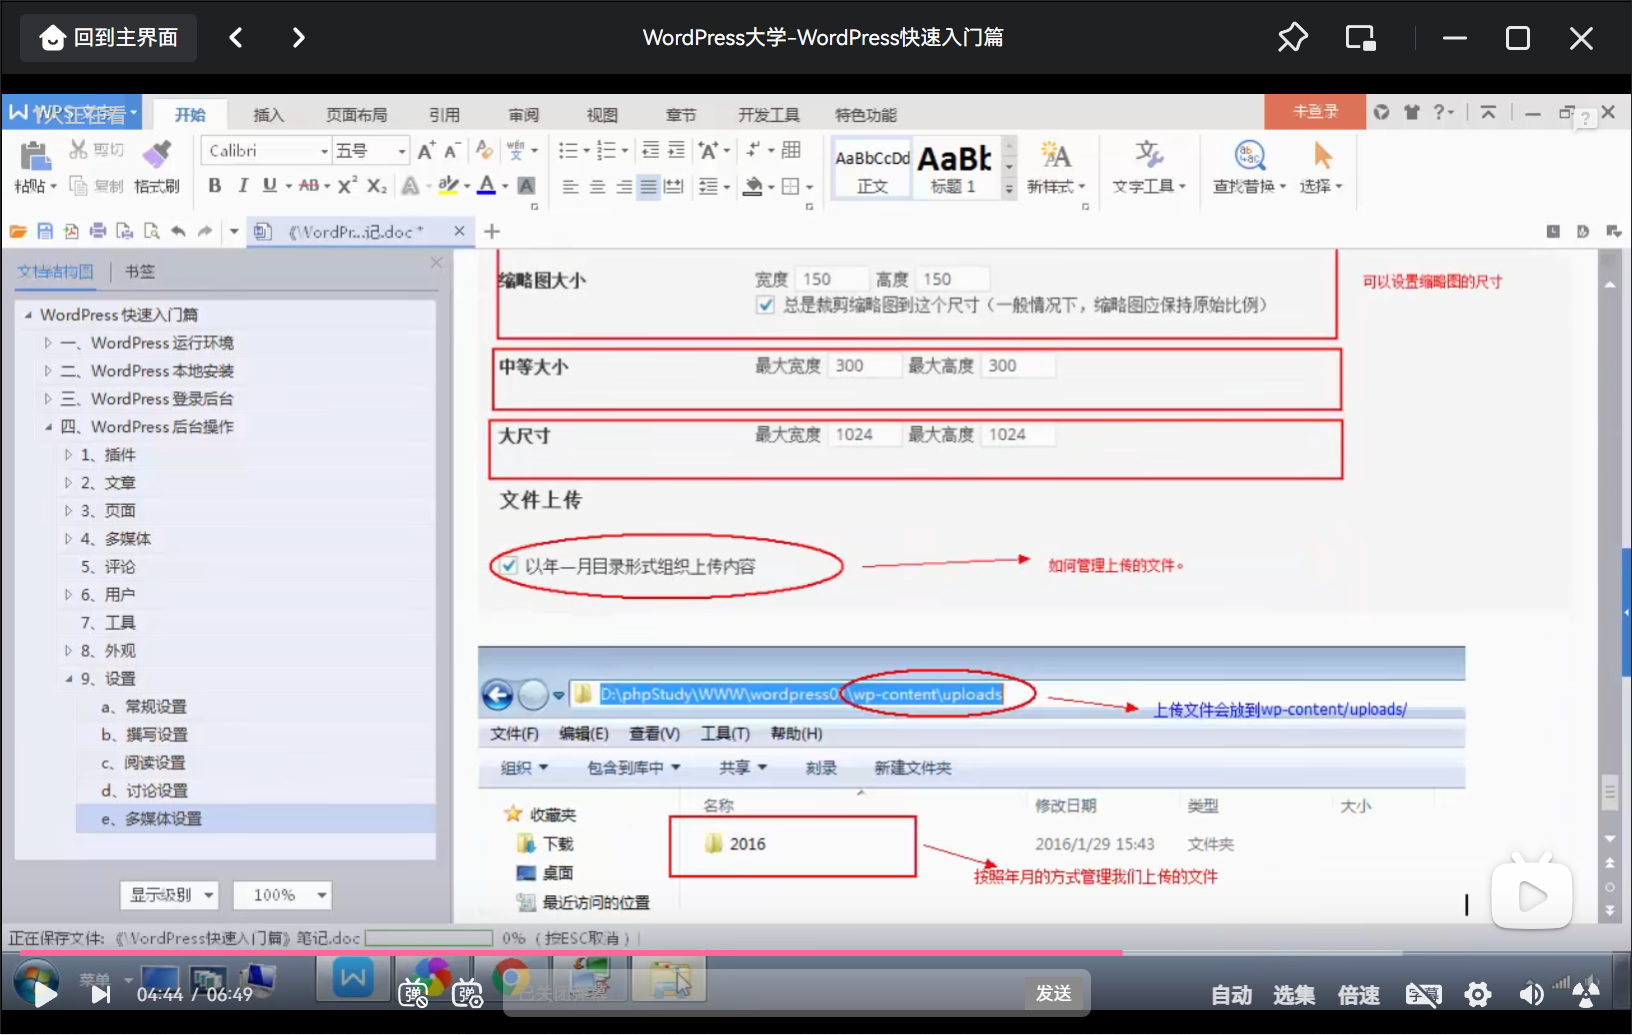Add a new document tab with plus

(x=491, y=231)
